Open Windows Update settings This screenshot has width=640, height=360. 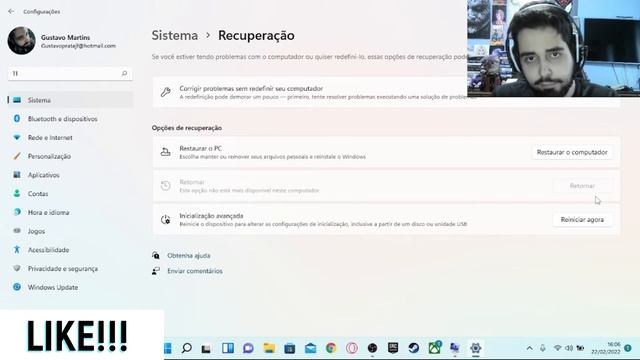point(70,287)
